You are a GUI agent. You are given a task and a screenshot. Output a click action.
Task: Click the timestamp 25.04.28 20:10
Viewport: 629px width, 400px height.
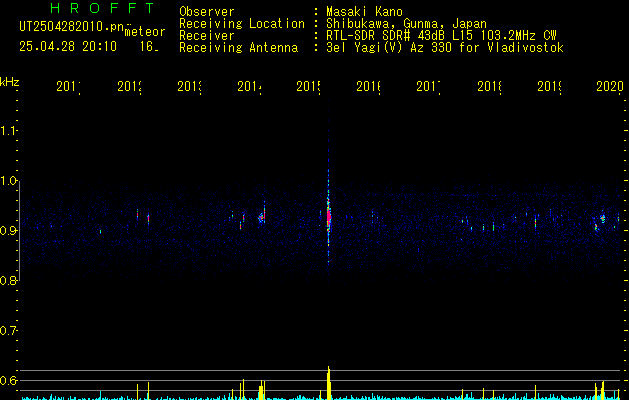[x=68, y=47]
